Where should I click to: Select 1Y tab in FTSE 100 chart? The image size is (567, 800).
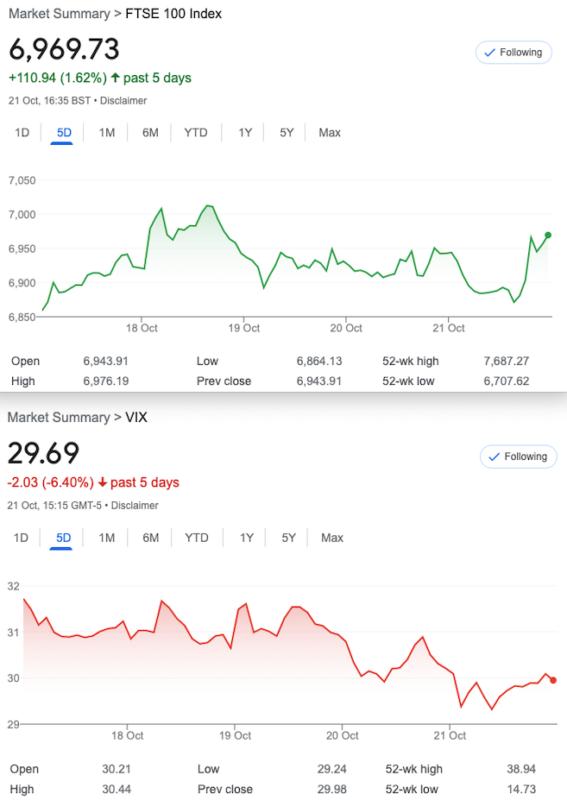pos(245,133)
